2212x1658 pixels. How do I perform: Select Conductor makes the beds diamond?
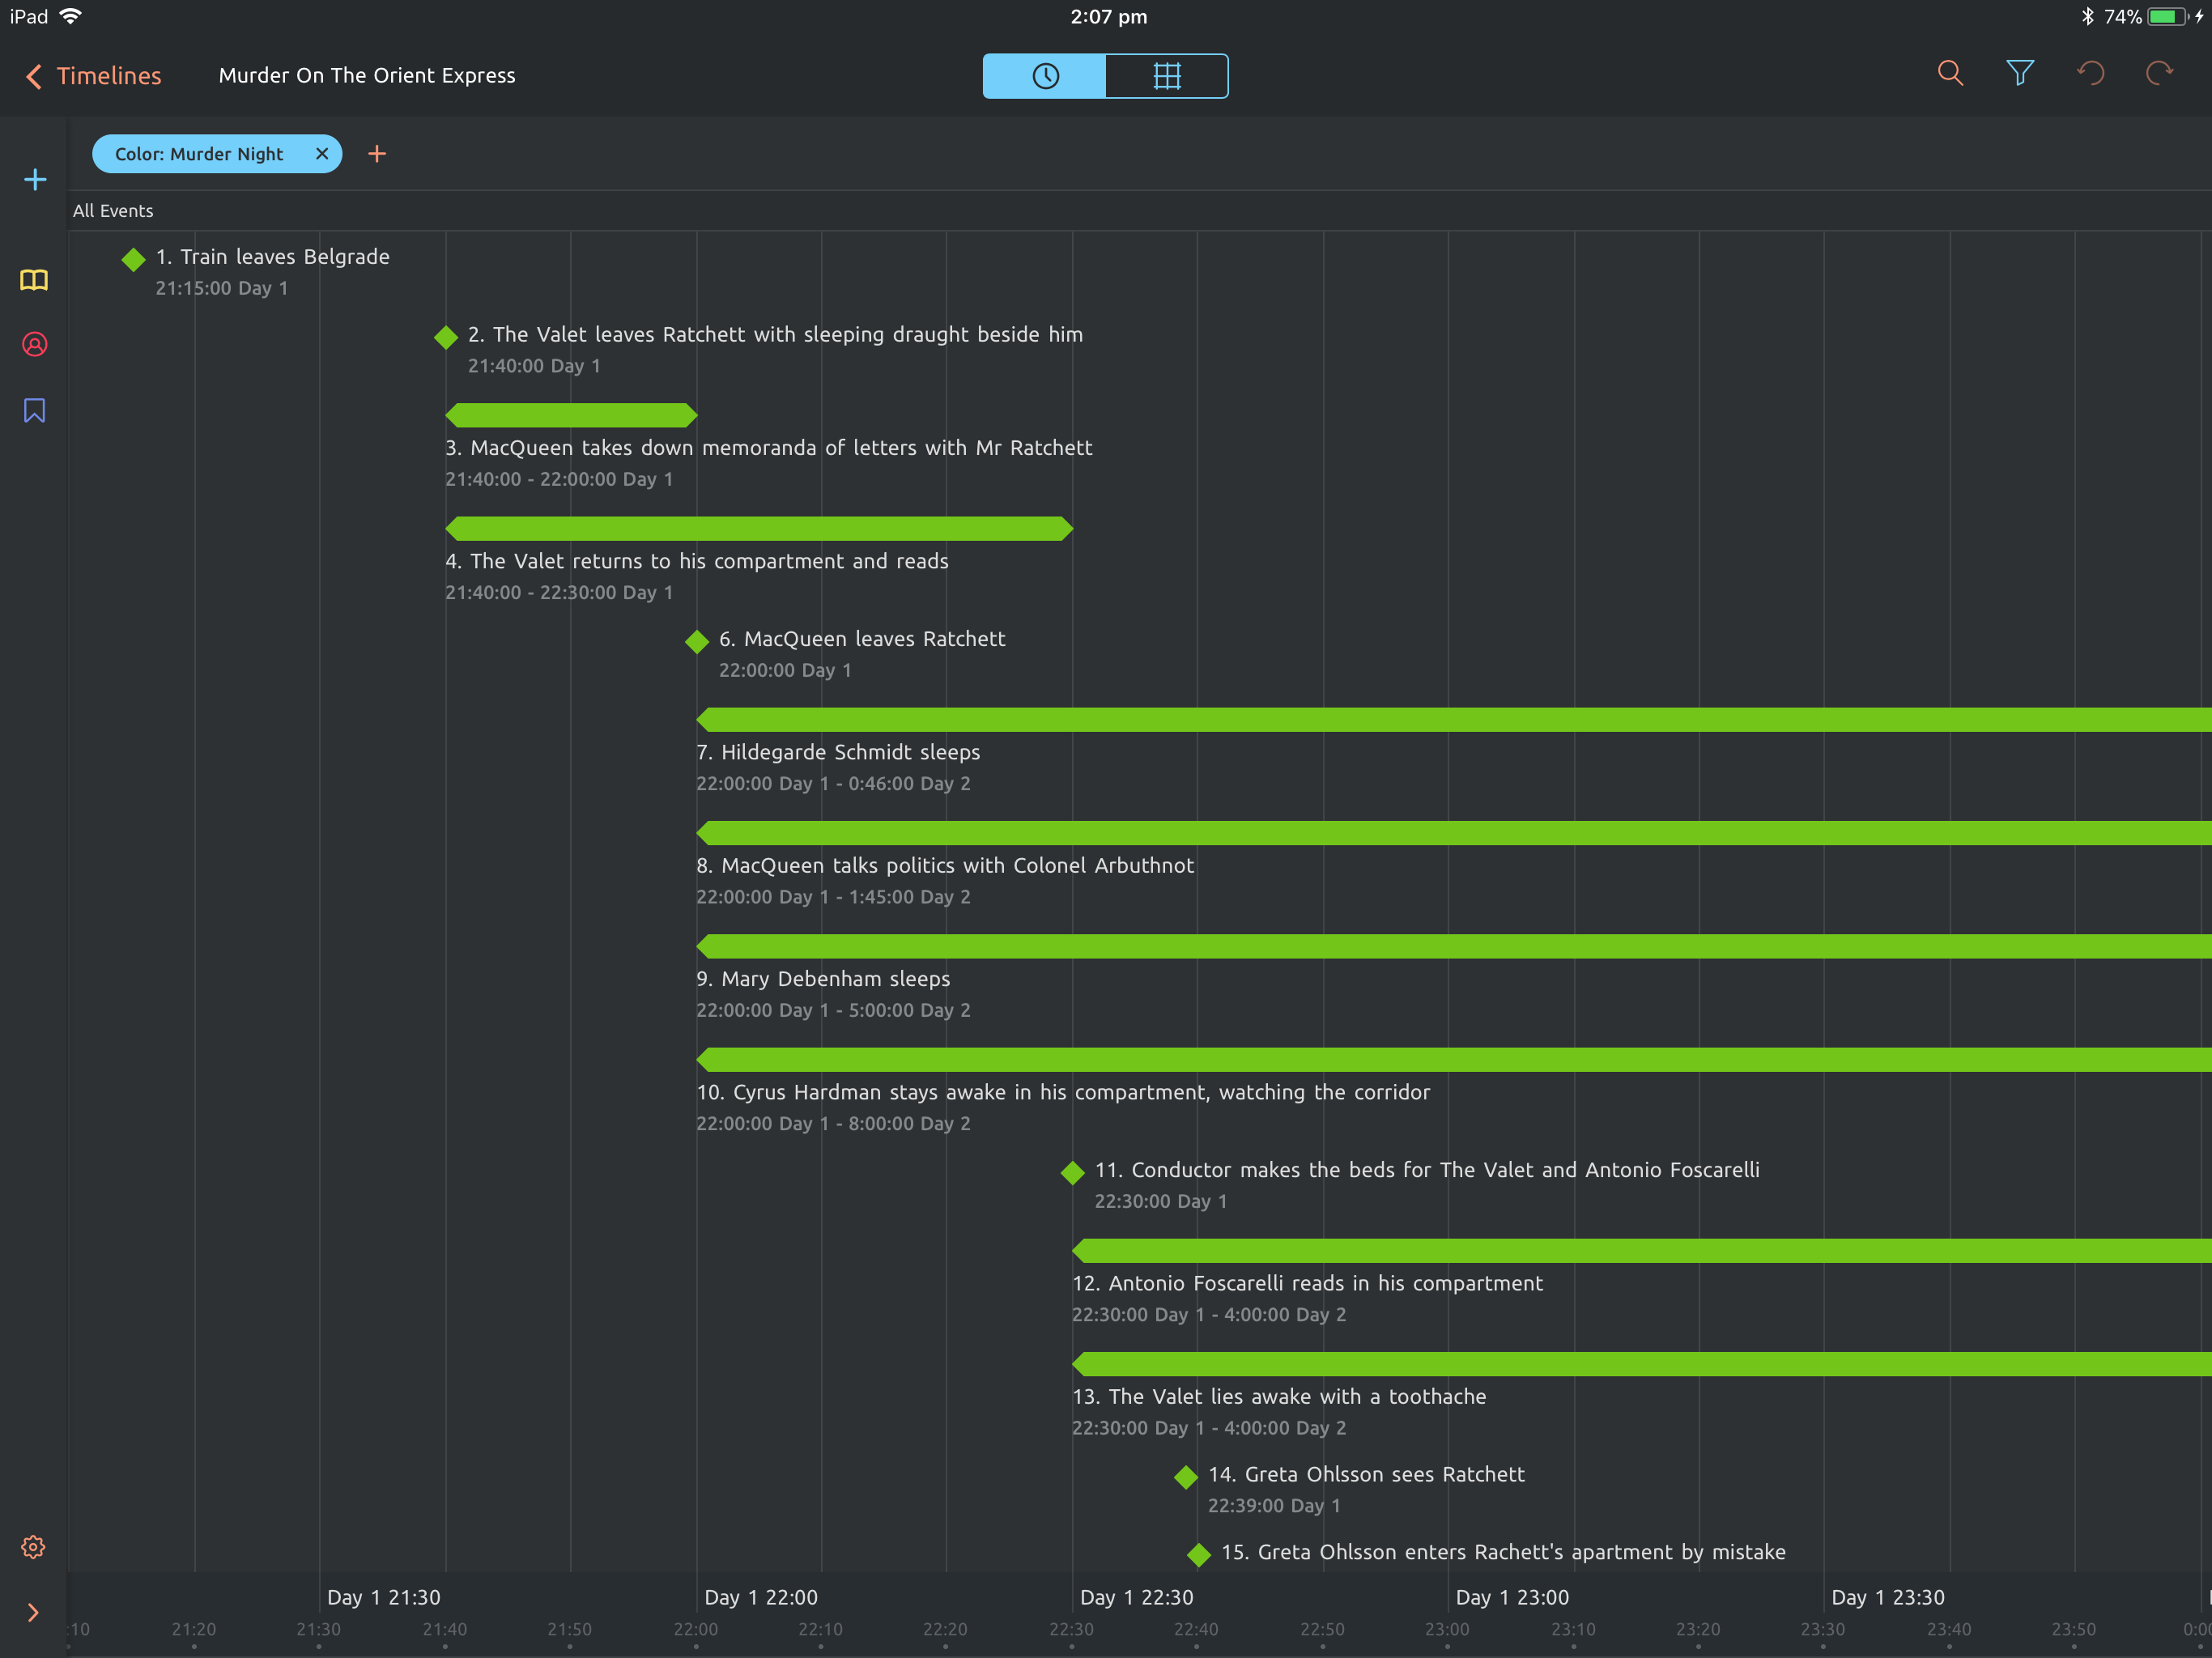(x=1073, y=1173)
